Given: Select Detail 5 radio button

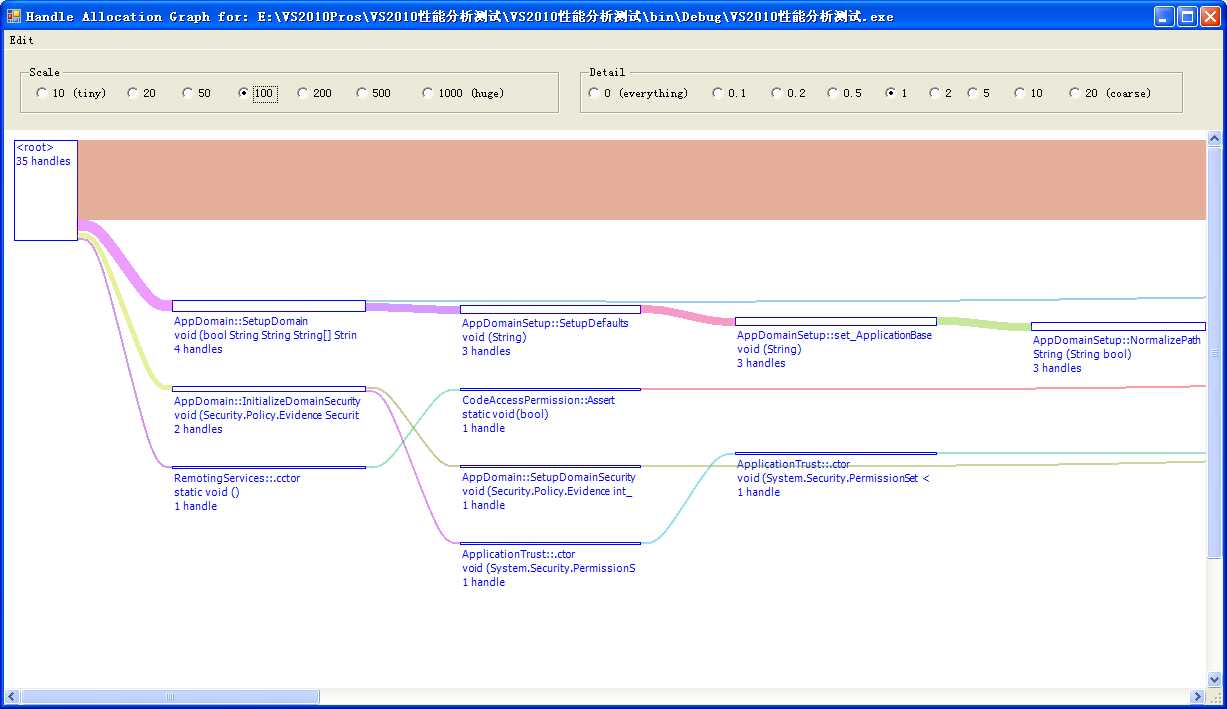Looking at the screenshot, I should pos(978,93).
